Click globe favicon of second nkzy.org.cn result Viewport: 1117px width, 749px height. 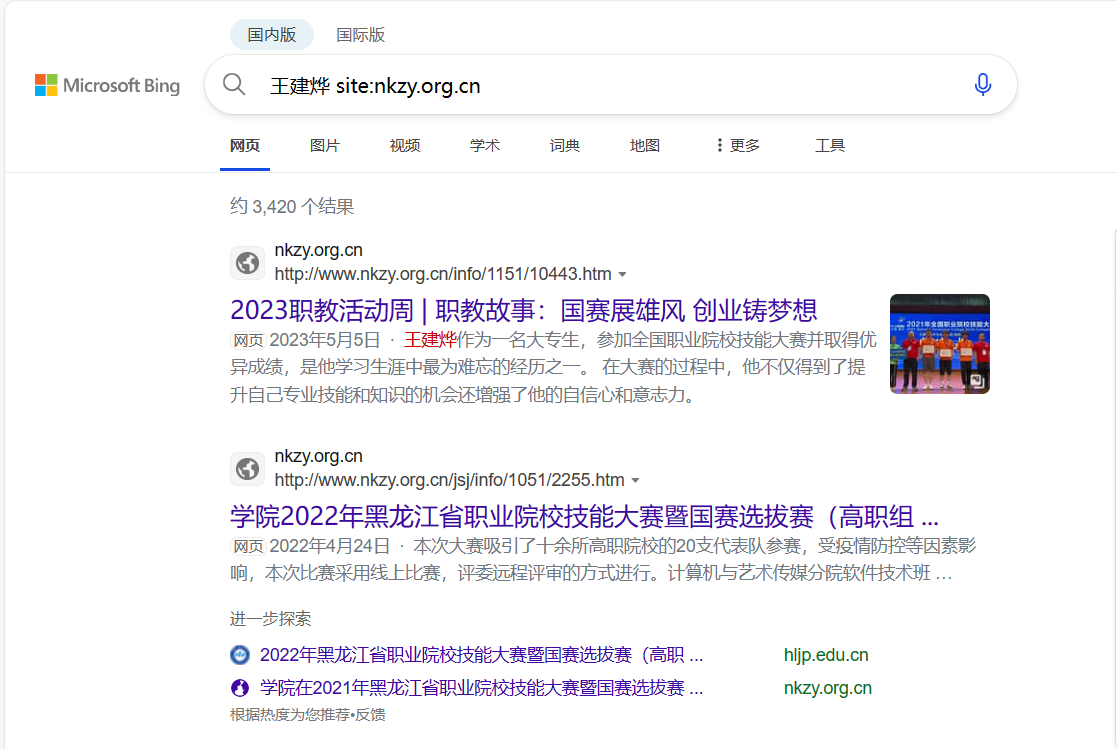tap(247, 469)
